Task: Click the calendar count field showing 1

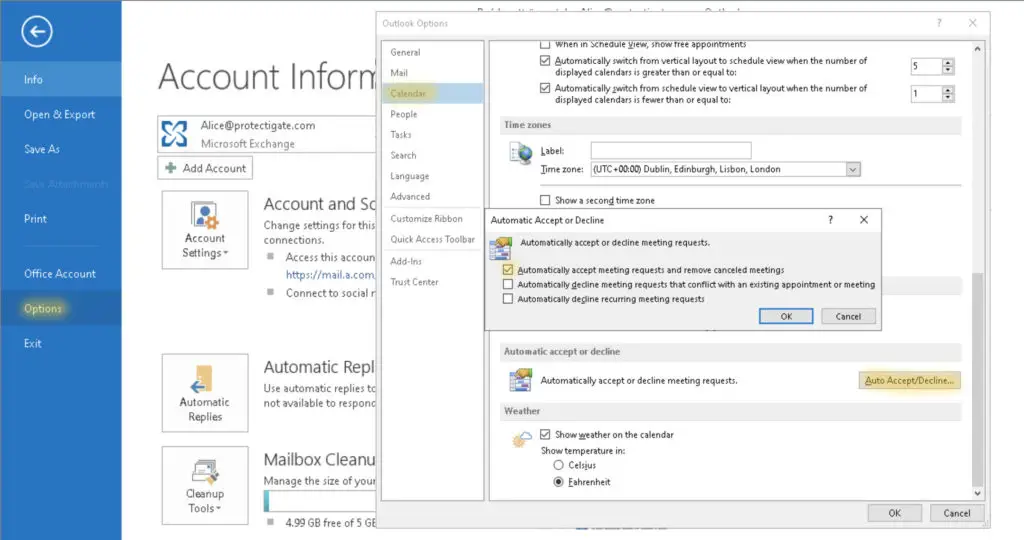Action: pyautogui.click(x=926, y=94)
